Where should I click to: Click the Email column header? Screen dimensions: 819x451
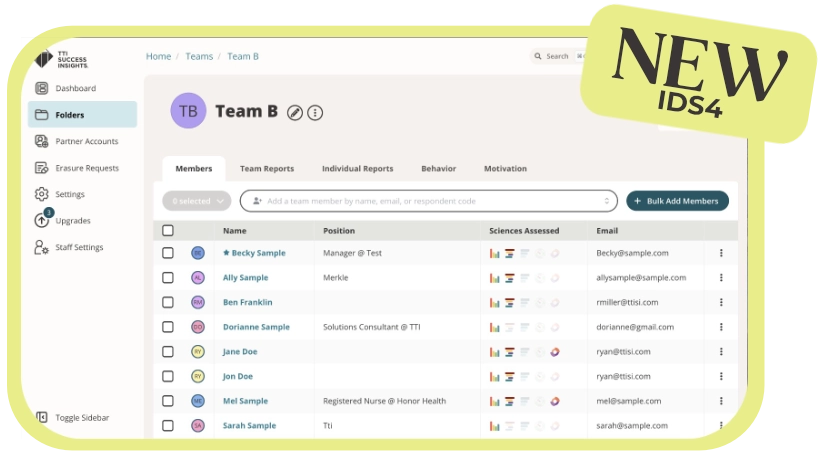(x=607, y=230)
